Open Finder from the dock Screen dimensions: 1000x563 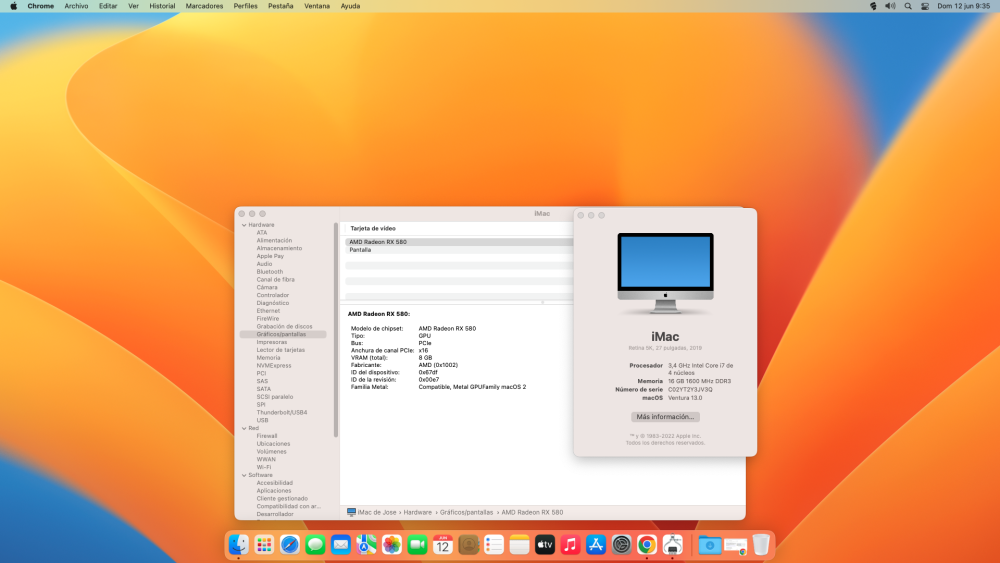pyautogui.click(x=239, y=545)
